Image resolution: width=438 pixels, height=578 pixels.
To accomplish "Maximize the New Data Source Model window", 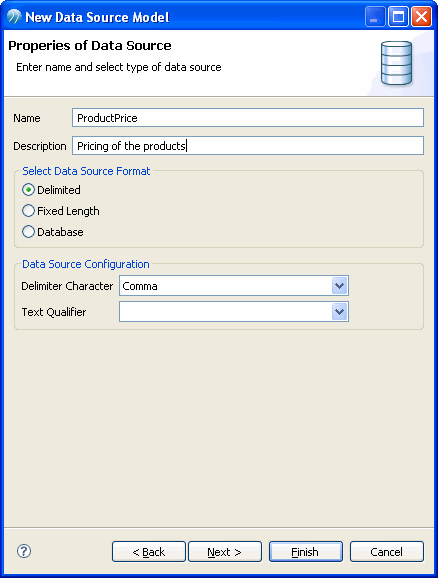I will point(398,17).
